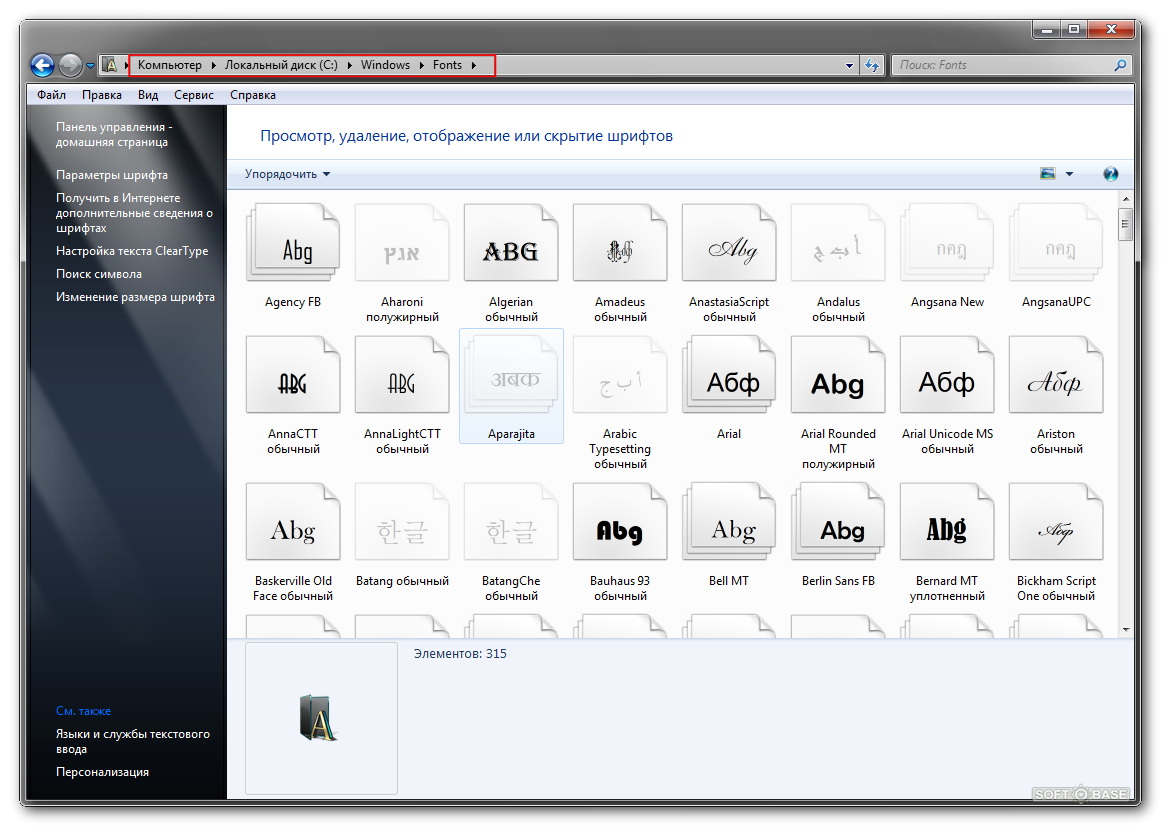Screen dimensions: 1161x826
Task: Select Локальный диск (C:) in address path
Action: click(281, 65)
